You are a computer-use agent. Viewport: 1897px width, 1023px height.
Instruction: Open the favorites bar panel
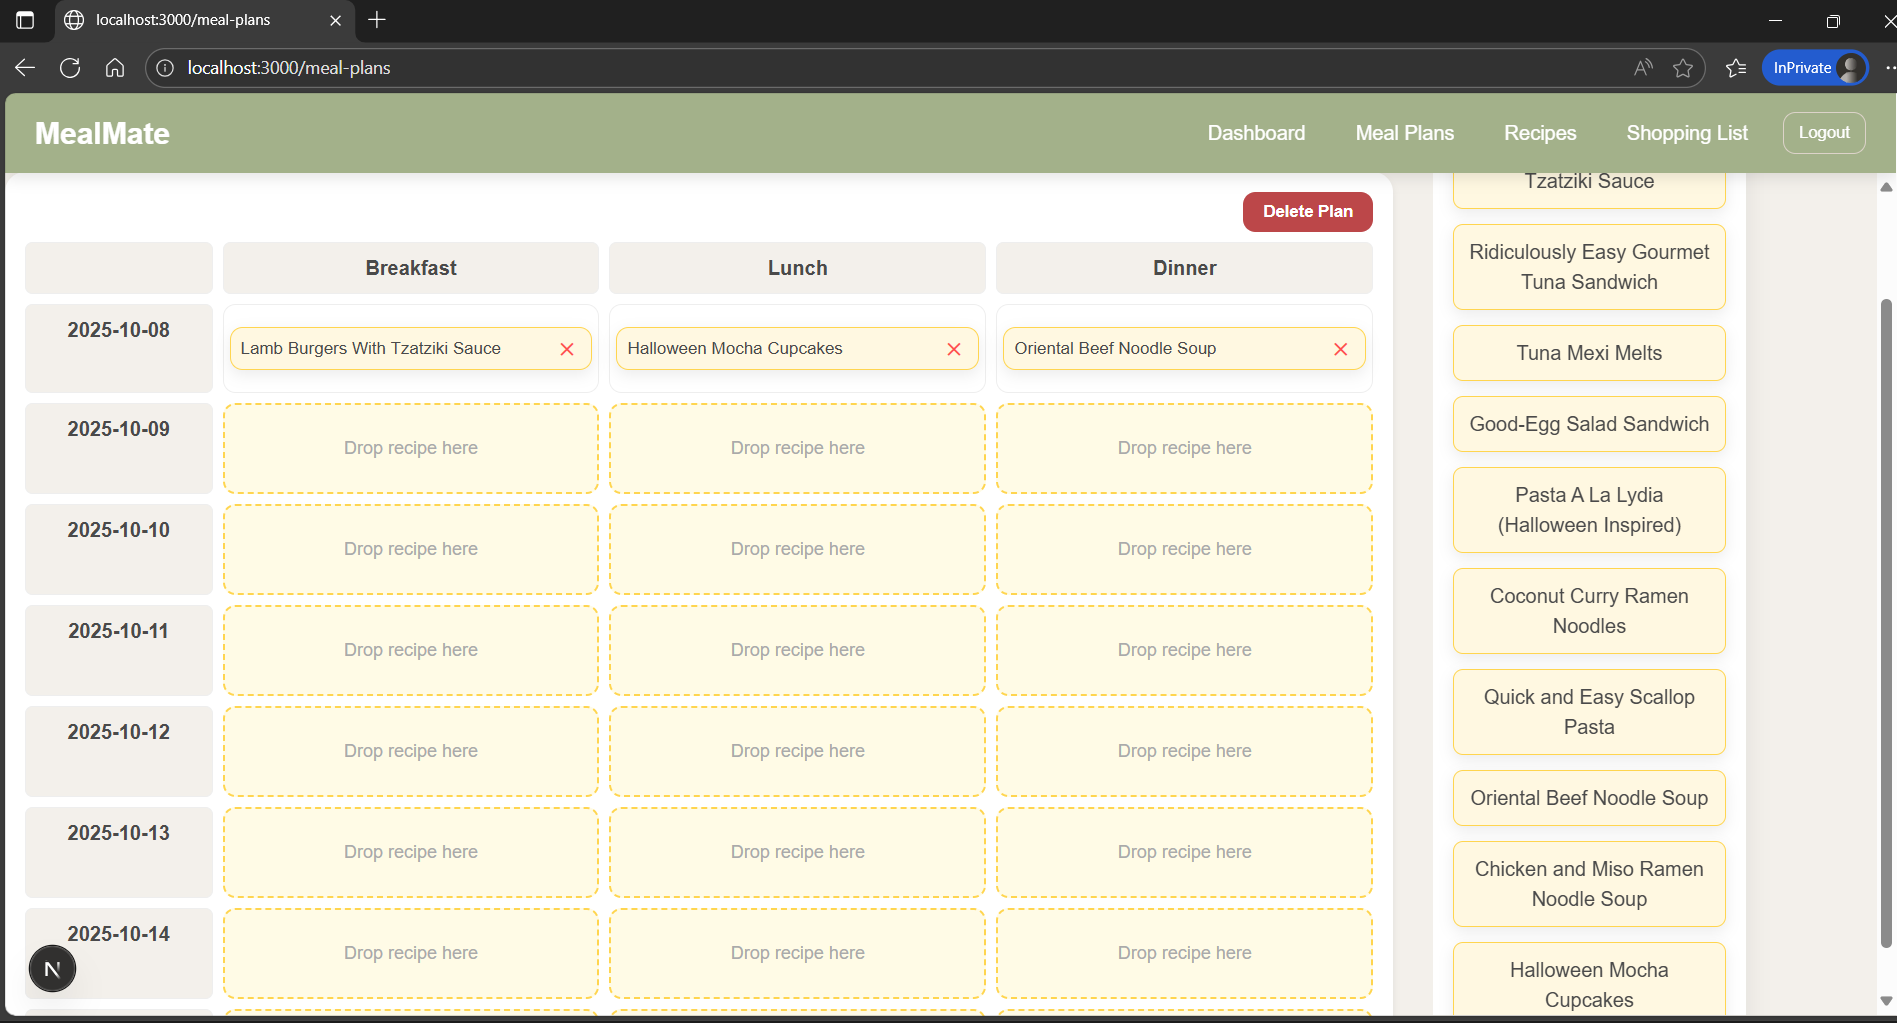(x=1735, y=67)
